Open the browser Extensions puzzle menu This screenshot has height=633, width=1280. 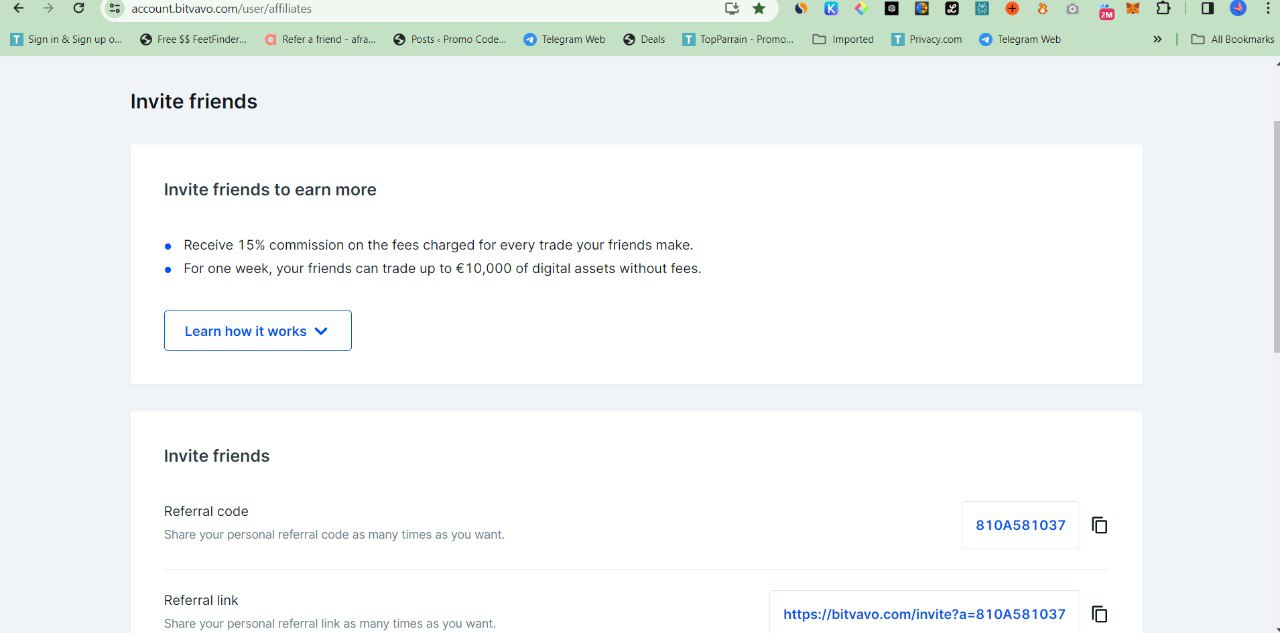click(1163, 8)
